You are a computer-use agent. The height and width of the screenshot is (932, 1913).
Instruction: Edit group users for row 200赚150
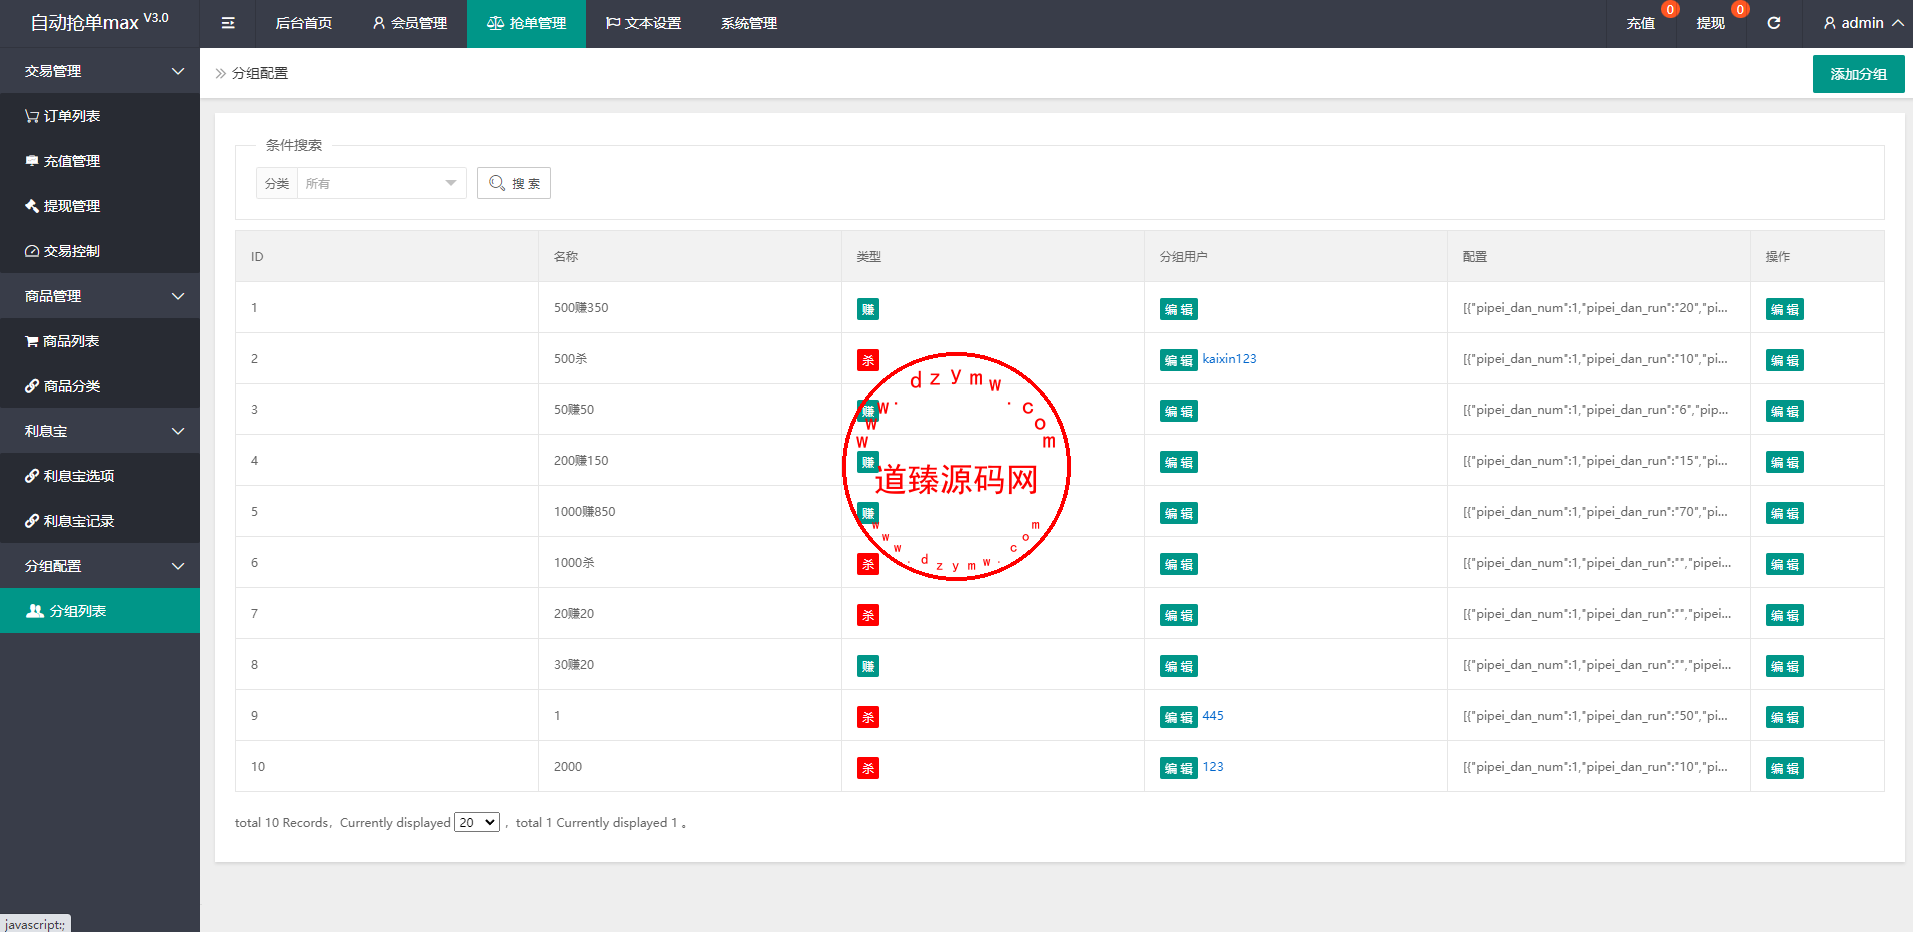coord(1179,462)
